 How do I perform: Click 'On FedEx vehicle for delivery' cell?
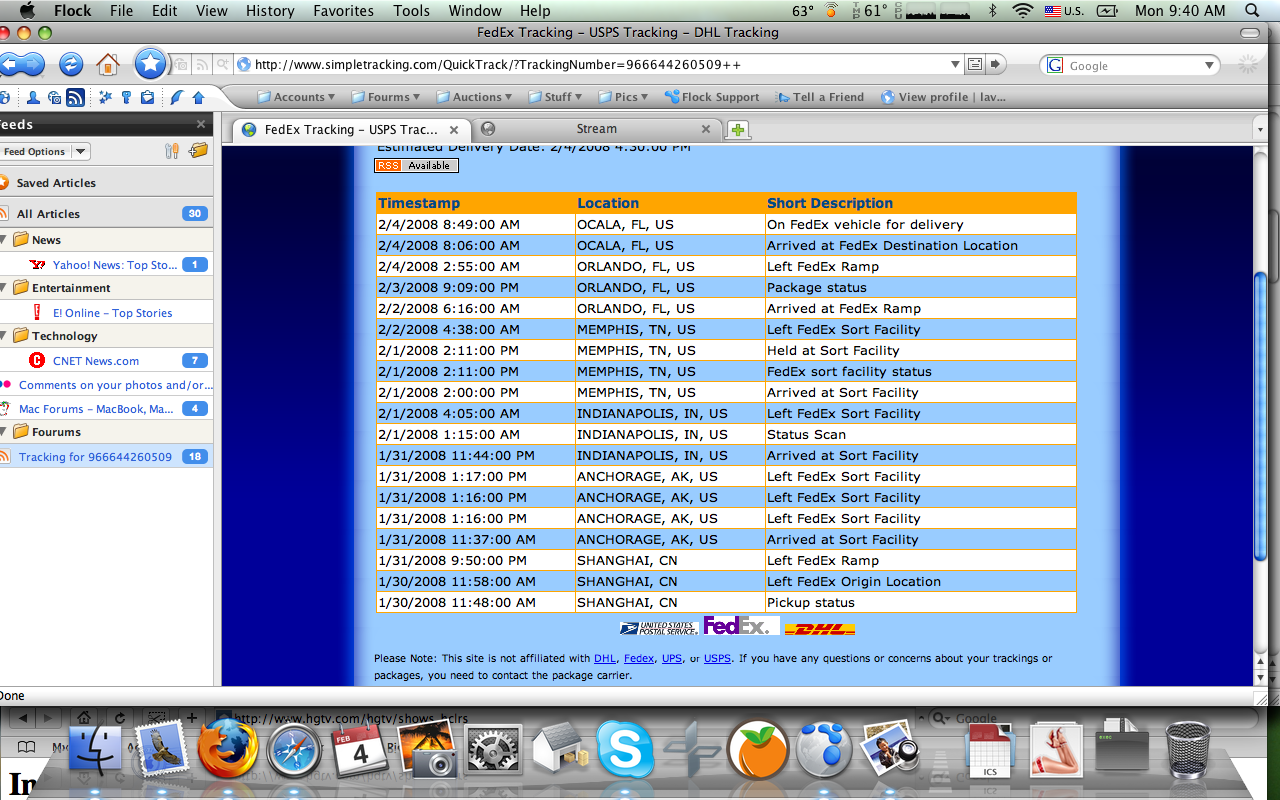[x=921, y=225]
